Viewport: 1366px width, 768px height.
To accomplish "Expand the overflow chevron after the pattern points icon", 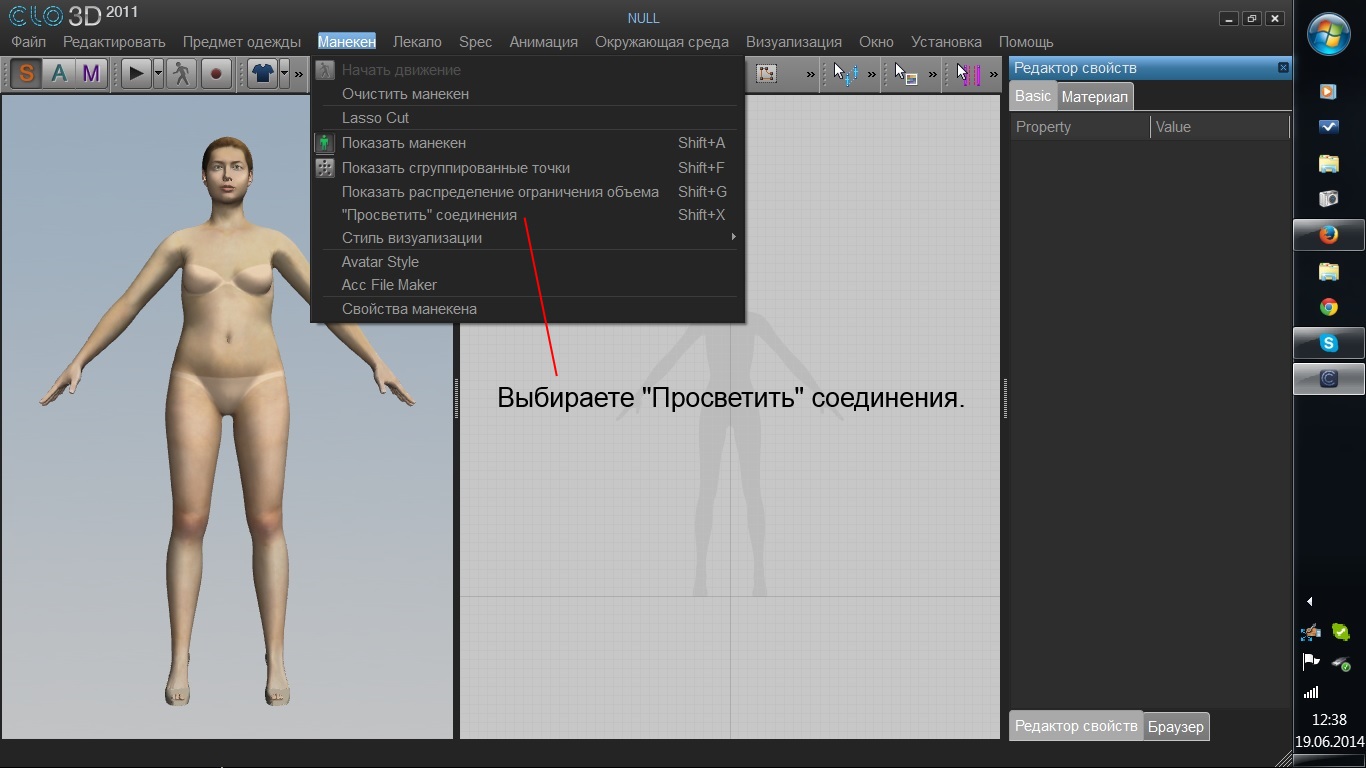I will (811, 74).
